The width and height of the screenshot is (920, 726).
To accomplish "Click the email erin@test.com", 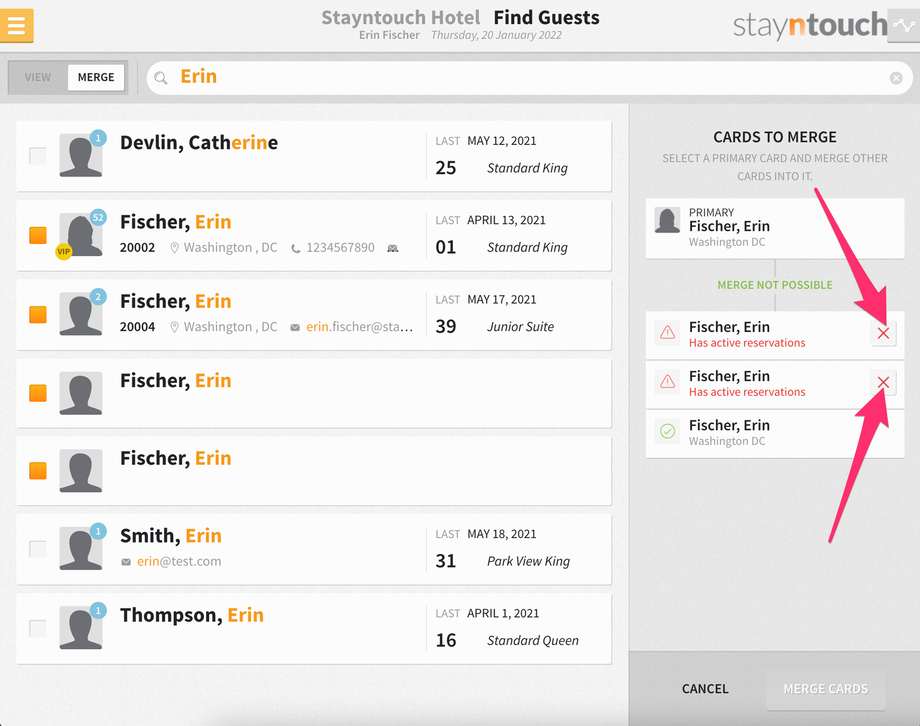I will pos(179,562).
